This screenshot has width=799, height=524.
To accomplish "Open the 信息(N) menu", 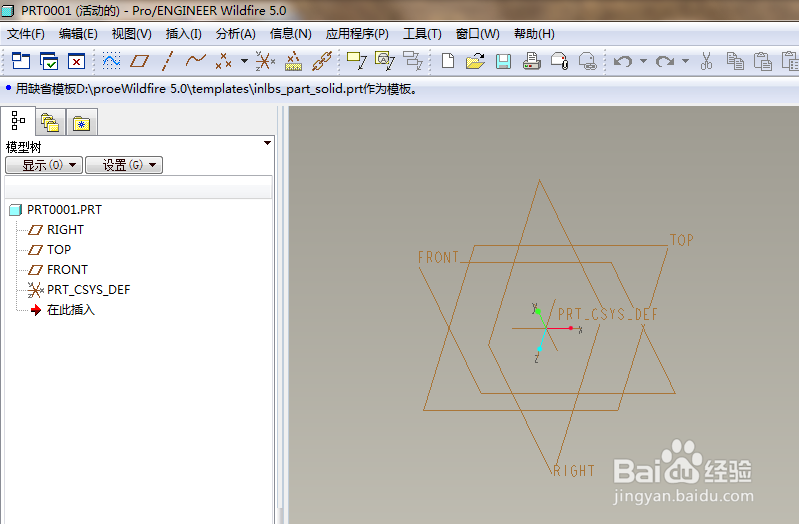I will click(x=290, y=34).
